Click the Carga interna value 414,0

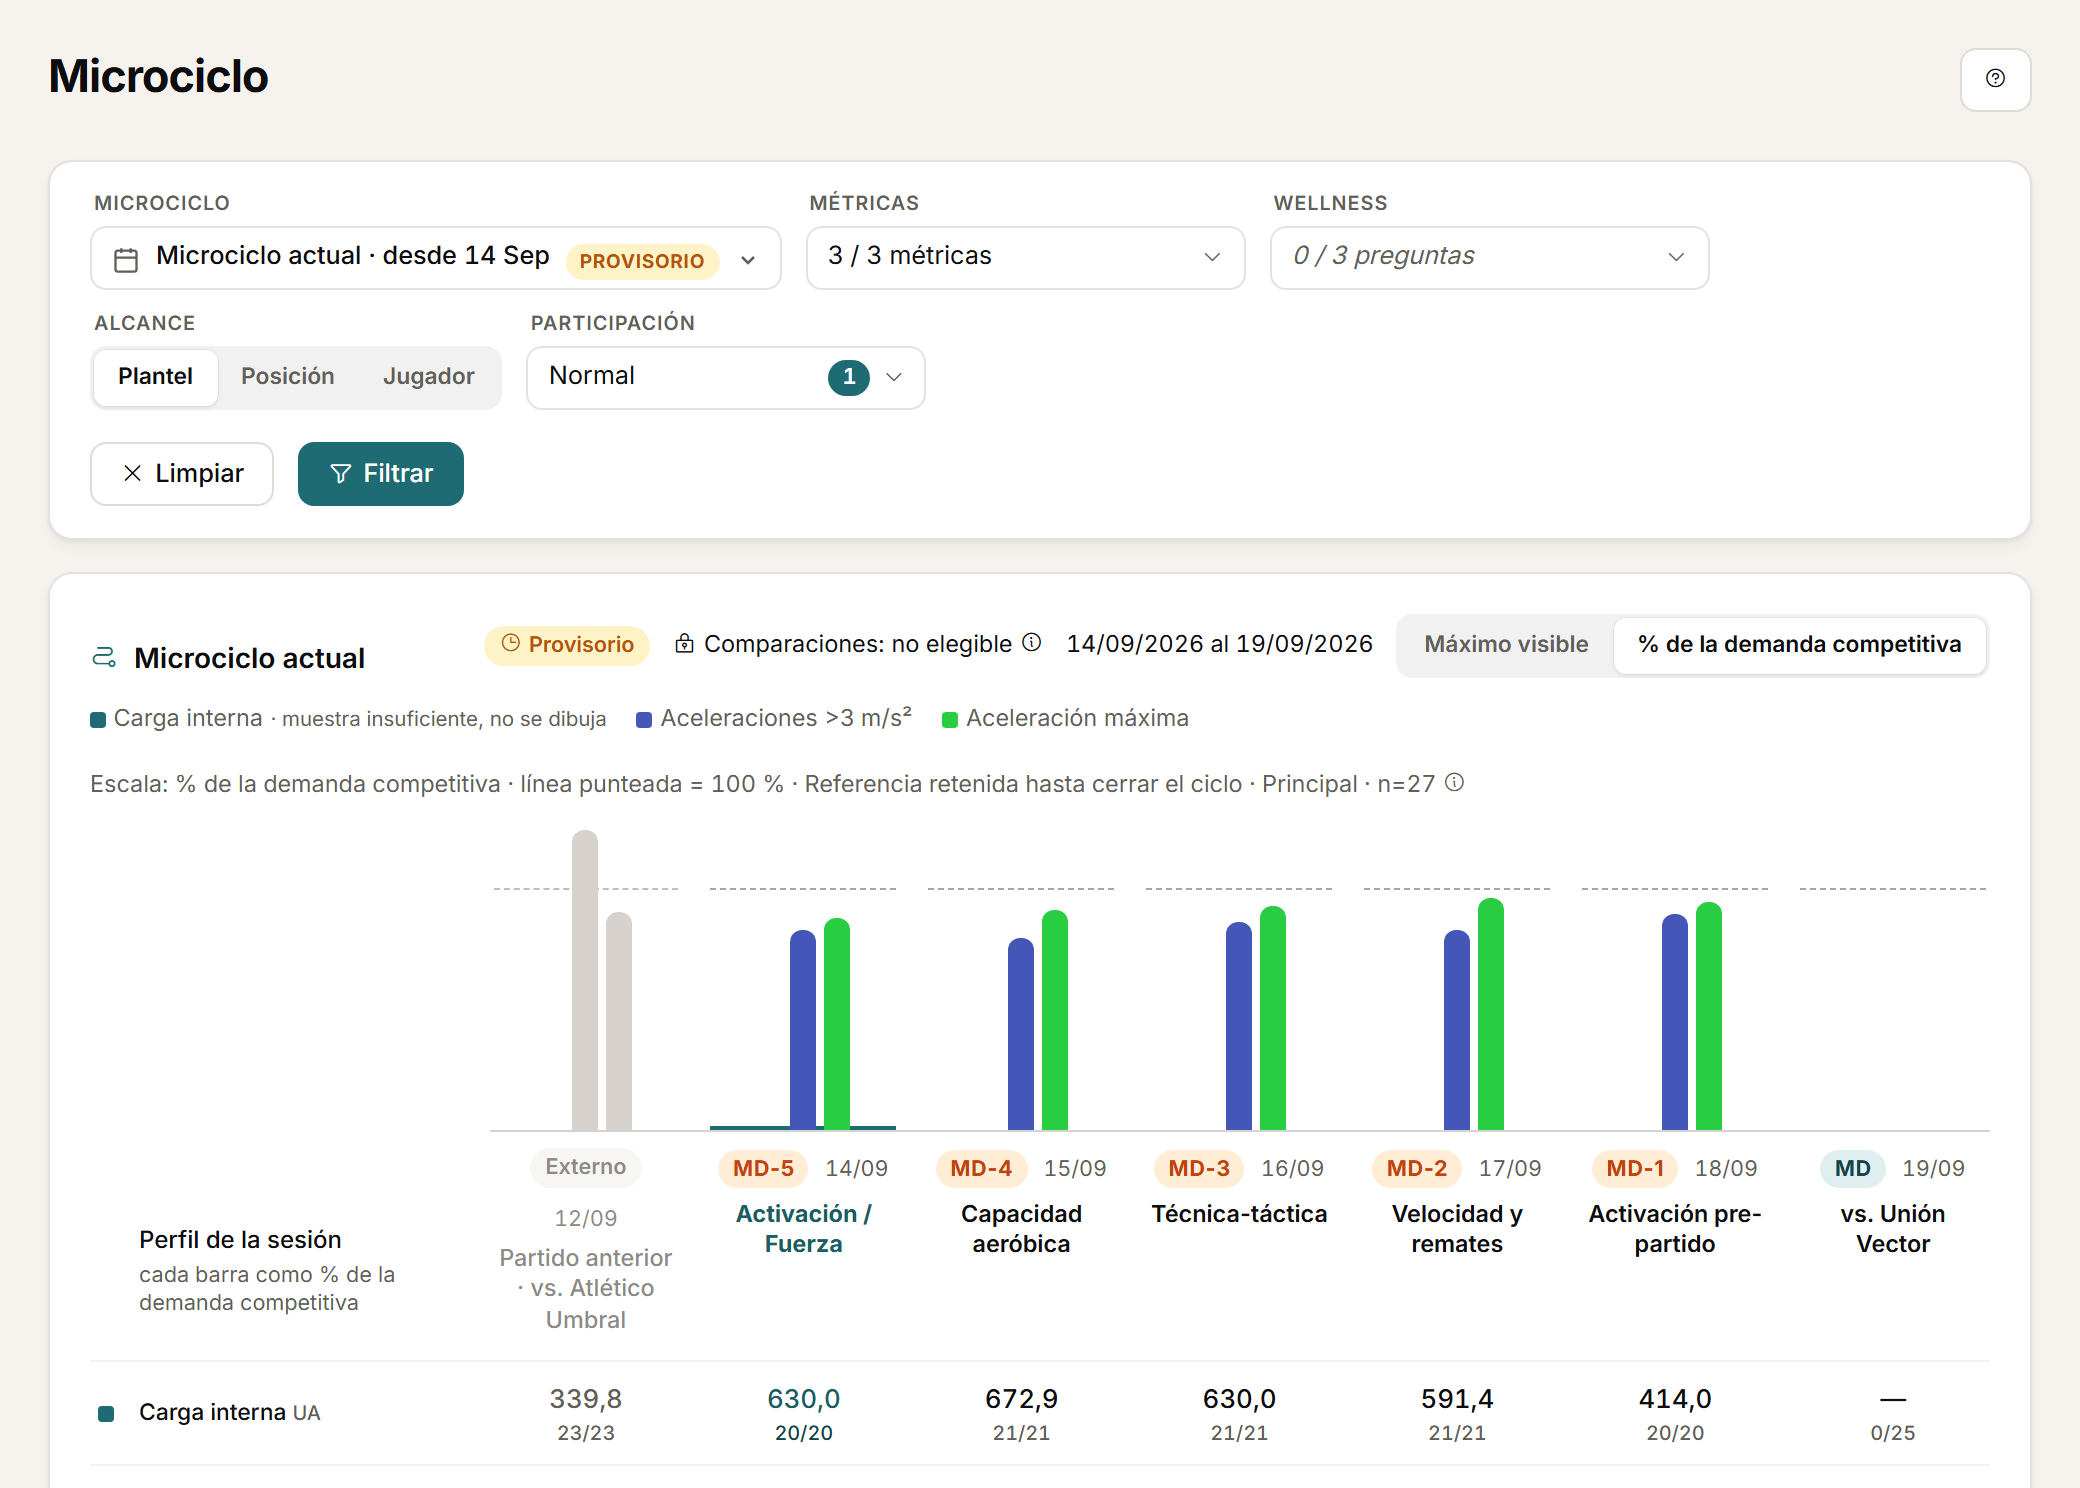point(1675,1399)
